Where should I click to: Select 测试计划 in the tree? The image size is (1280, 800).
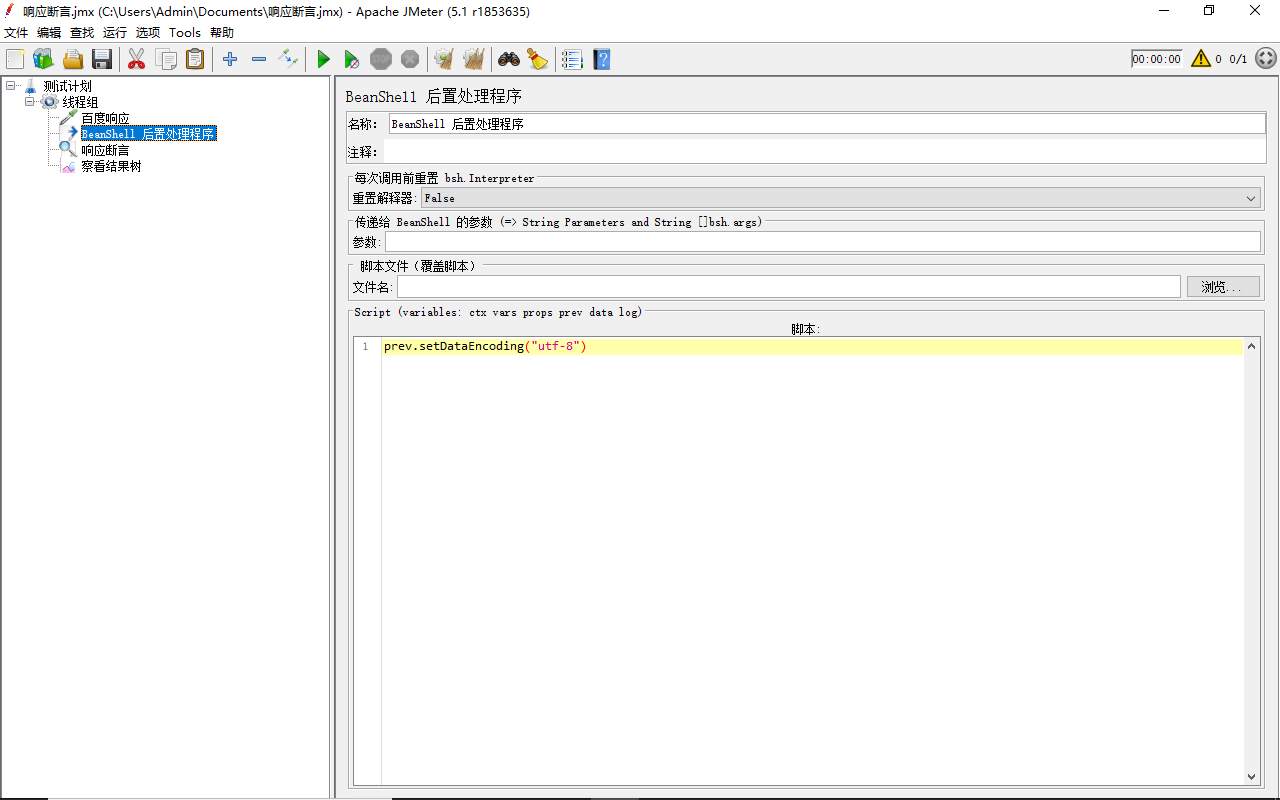(x=67, y=86)
